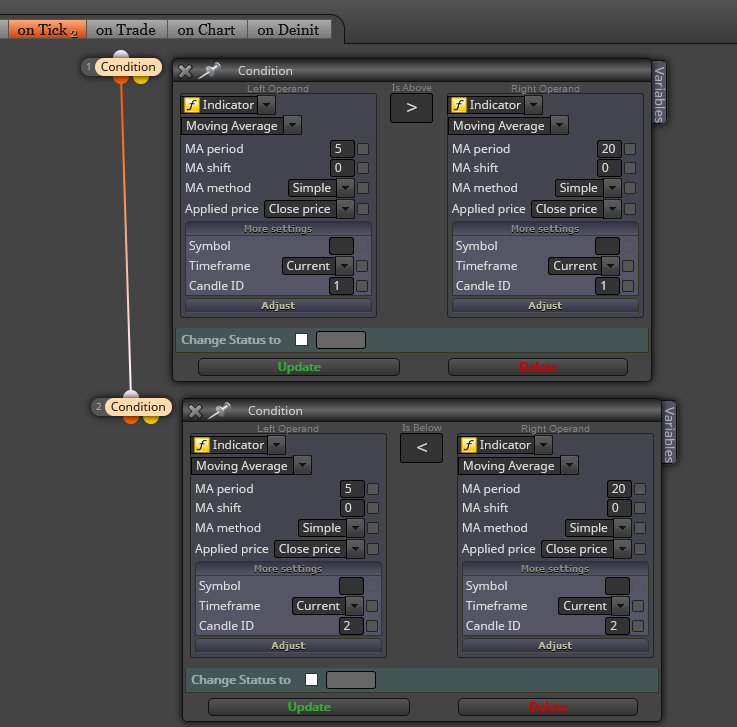This screenshot has width=737, height=727.
Task: Click Candle ID field in Condition 2 left operand
Action: click(x=351, y=625)
